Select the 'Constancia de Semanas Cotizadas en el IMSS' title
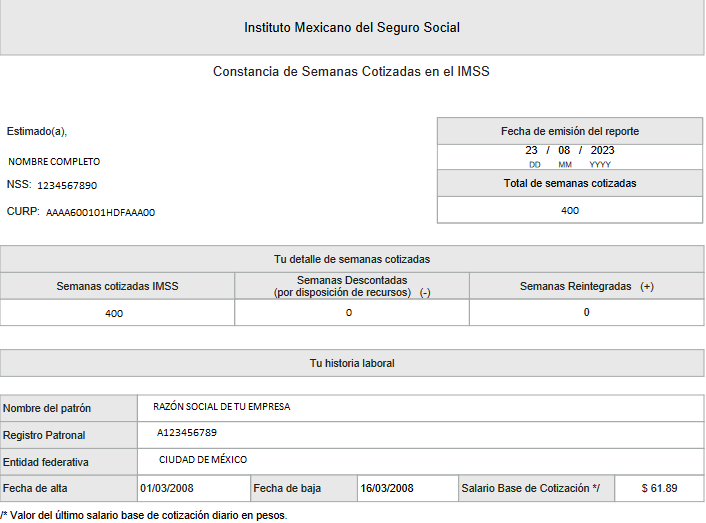 click(x=351, y=72)
